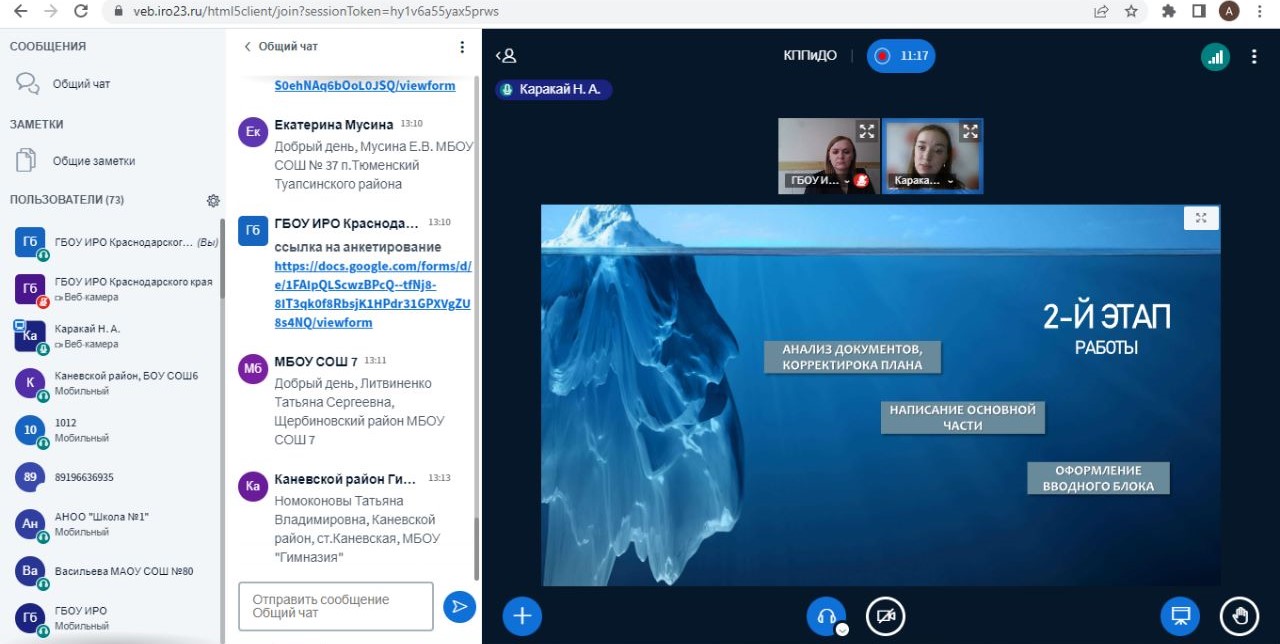Viewport: 1280px width, 644px height.
Task: Open Общие заметки shared notes
Action: pos(93,161)
